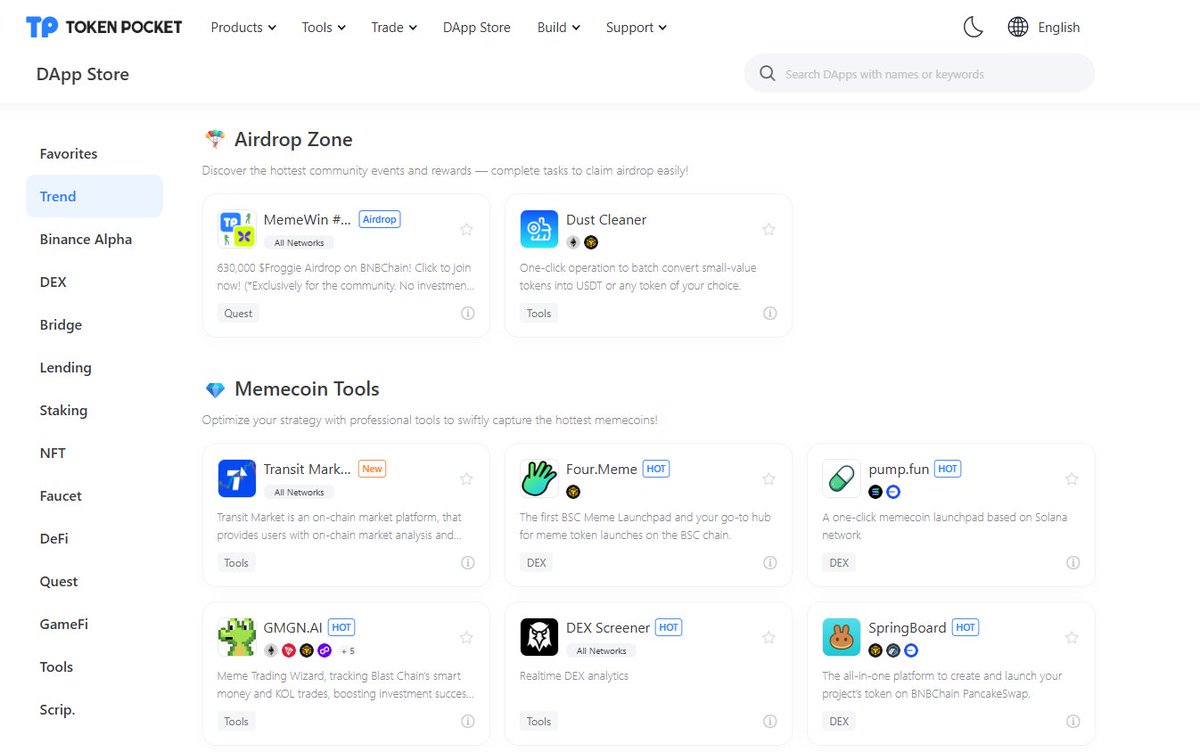Screen dimensions: 1200x752
Task: Open the Dust Cleaner app icon
Action: [539, 229]
